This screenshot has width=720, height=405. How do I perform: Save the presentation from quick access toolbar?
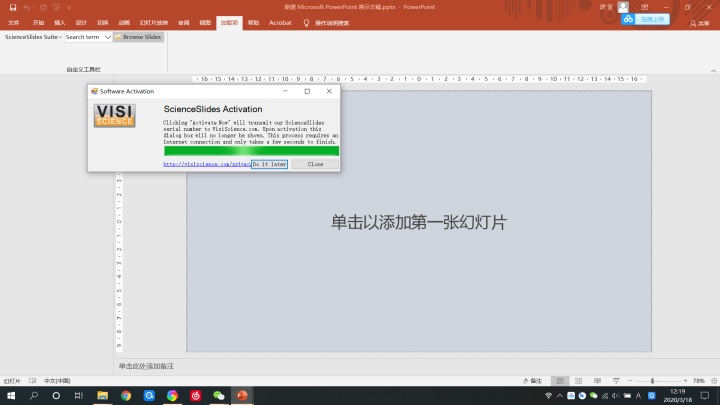13,7
